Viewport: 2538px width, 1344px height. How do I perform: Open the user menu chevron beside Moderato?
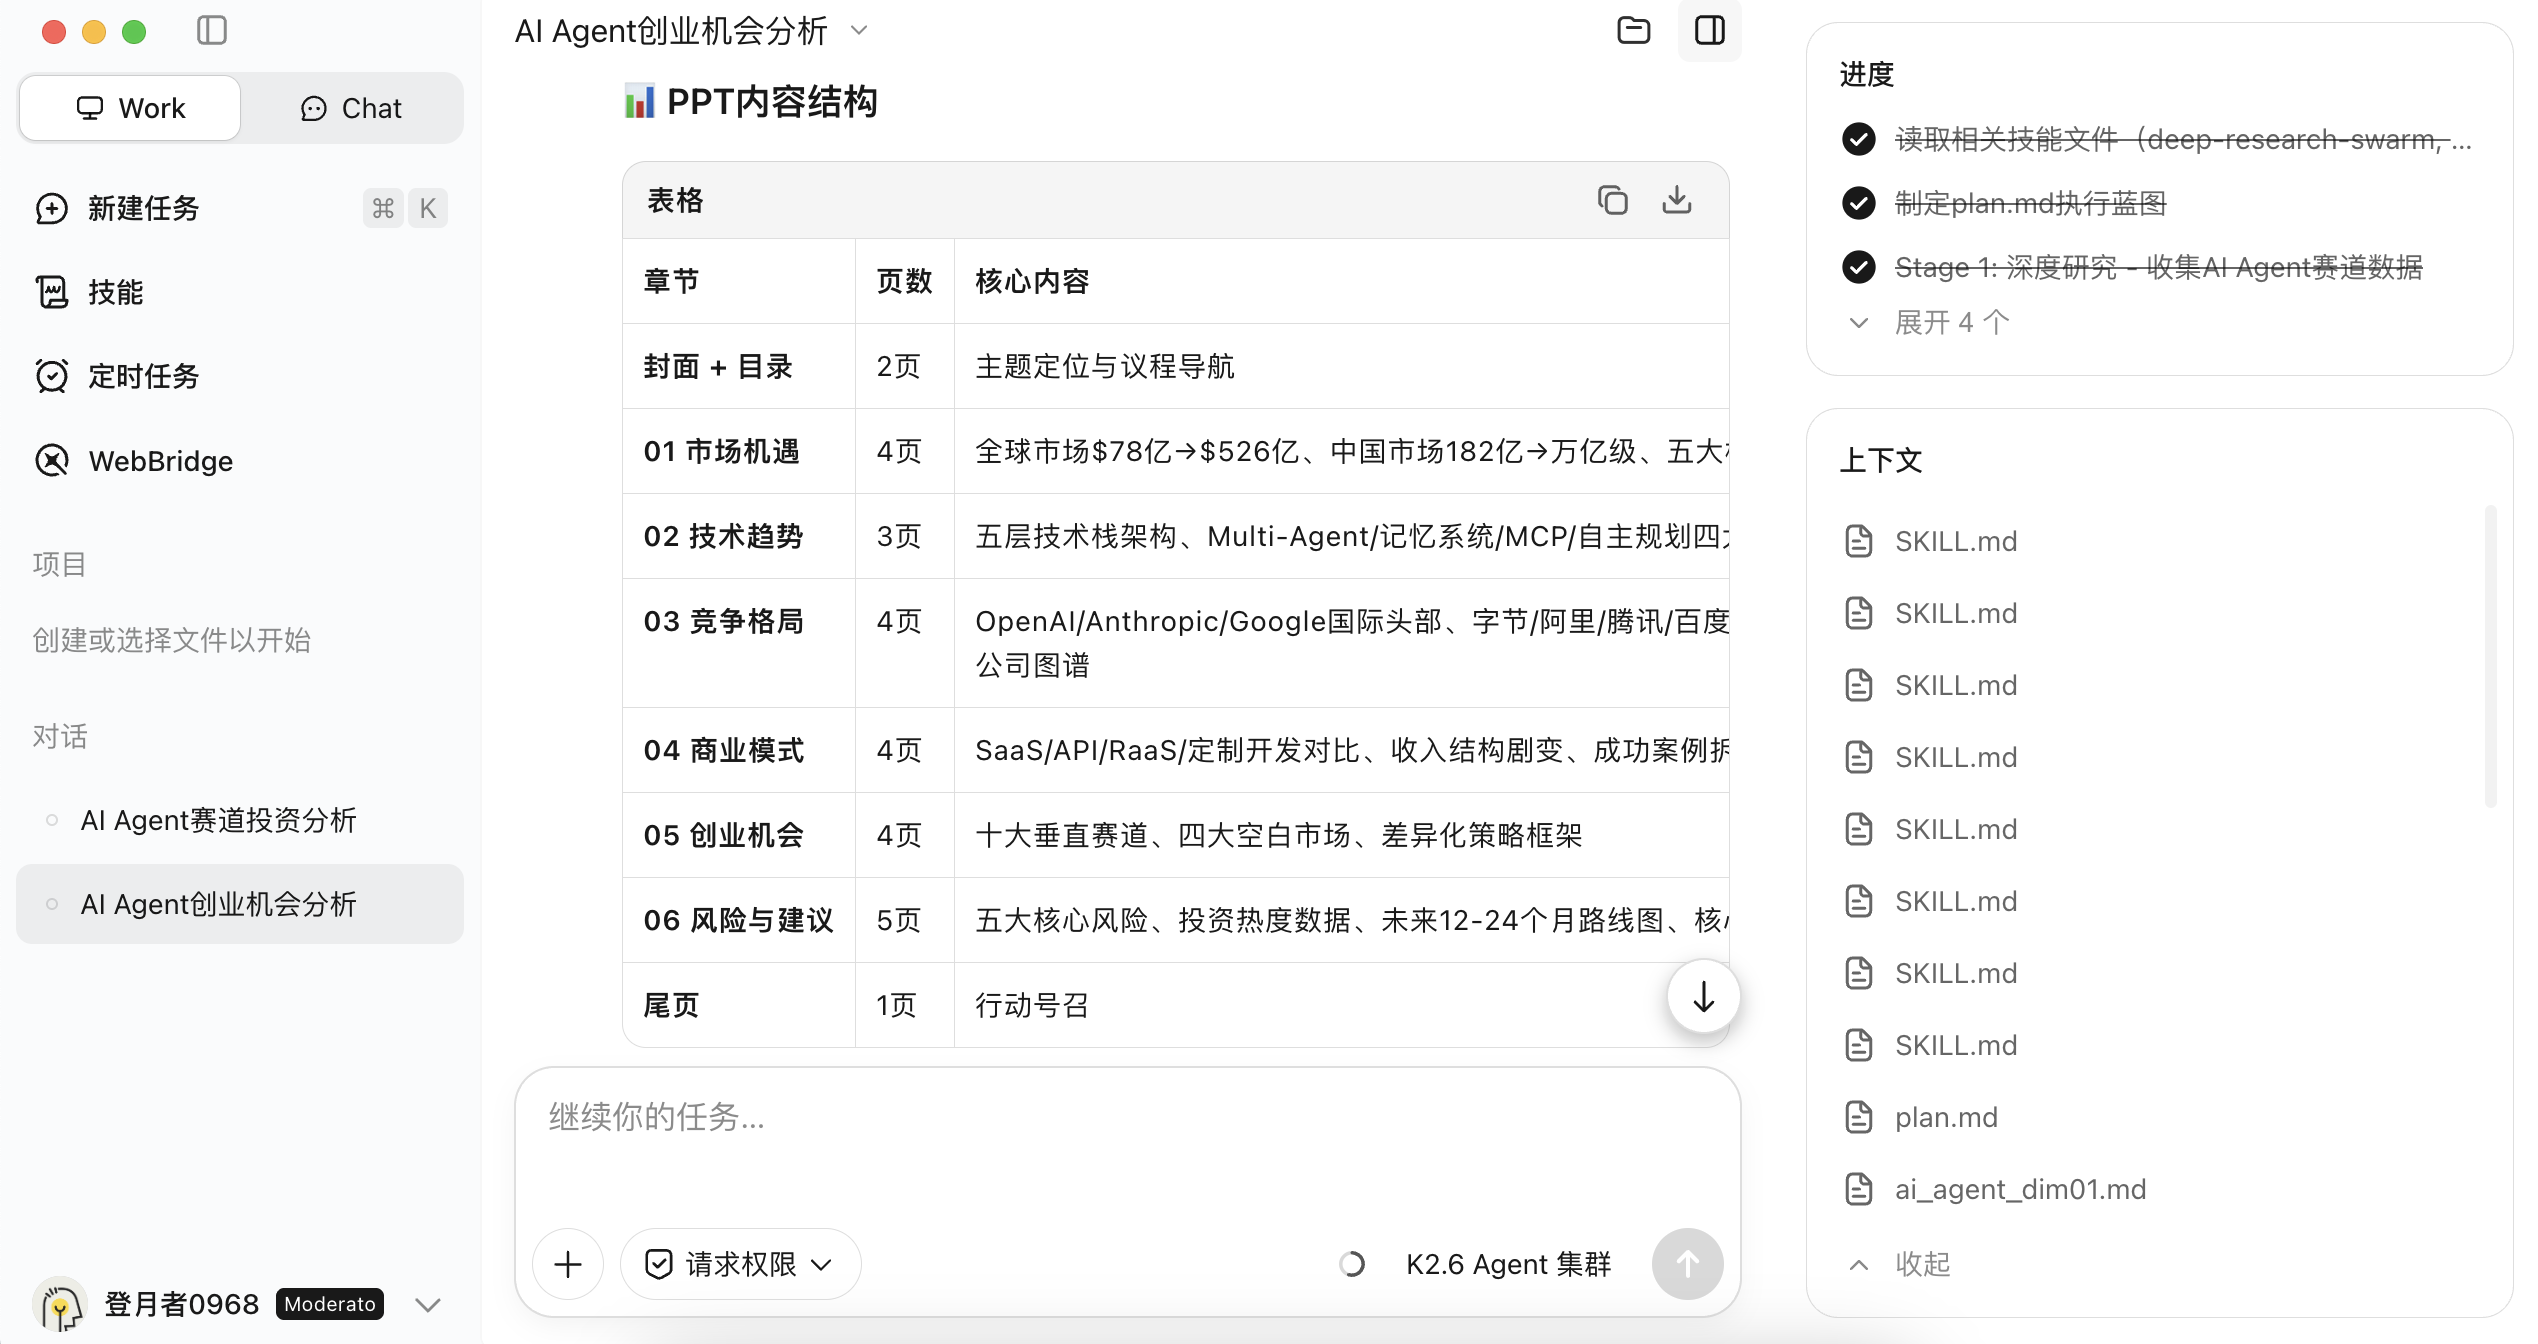point(428,1305)
